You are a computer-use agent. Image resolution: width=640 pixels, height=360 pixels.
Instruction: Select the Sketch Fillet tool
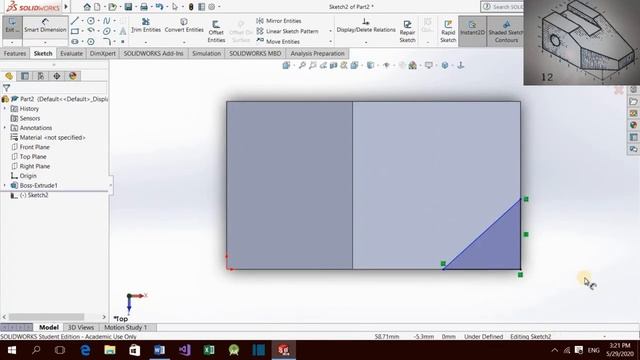(x=107, y=41)
